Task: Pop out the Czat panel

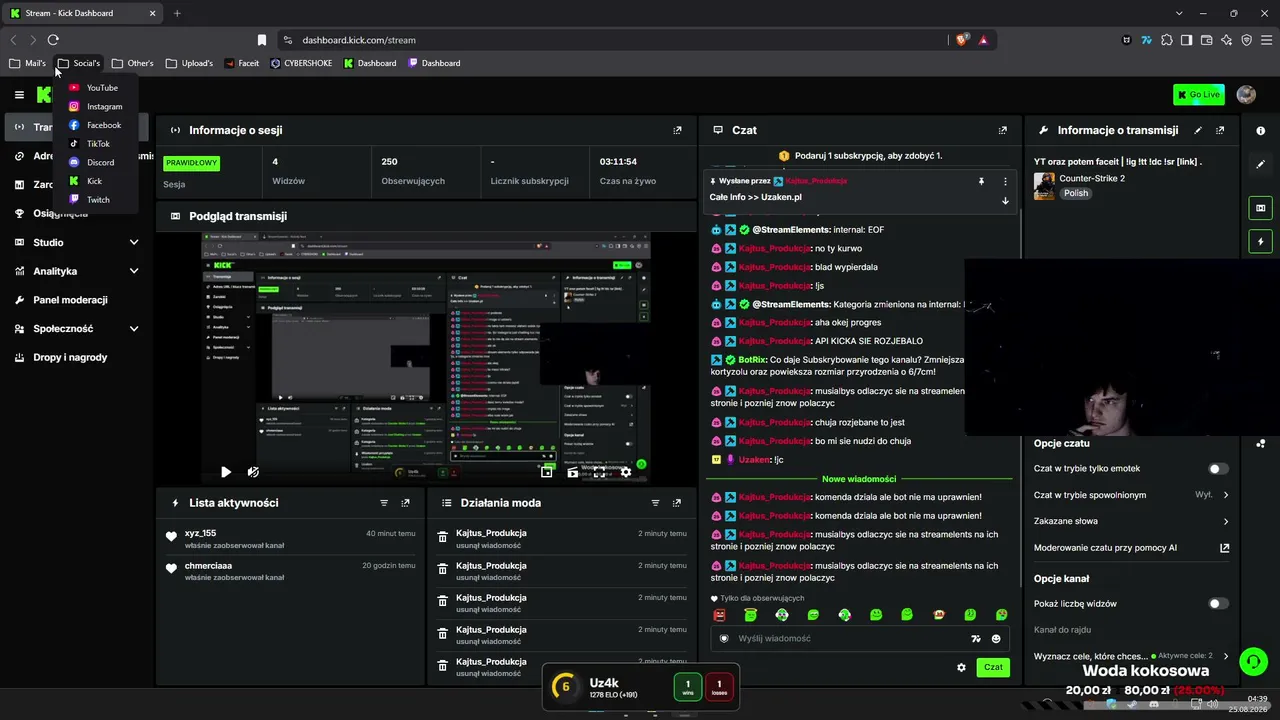Action: tap(1003, 130)
